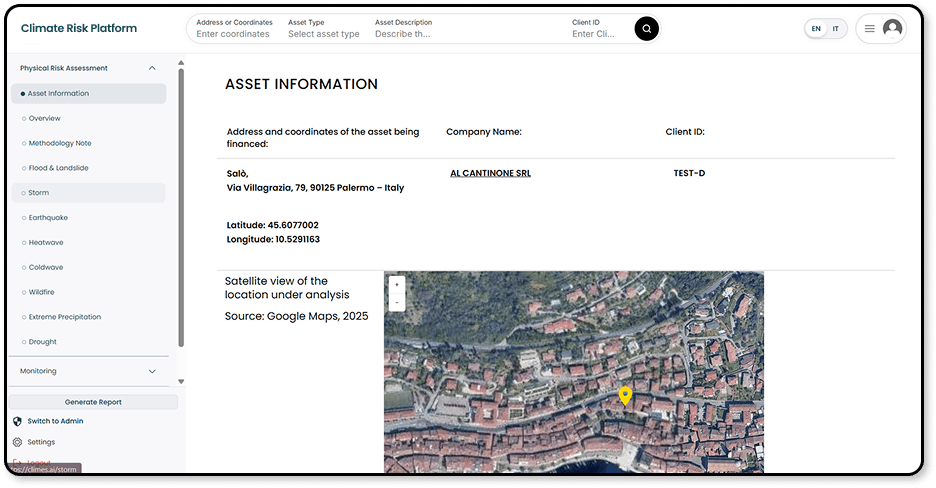Click Switch to Admin link
Viewport: 936px width, 488px height.
coord(55,421)
